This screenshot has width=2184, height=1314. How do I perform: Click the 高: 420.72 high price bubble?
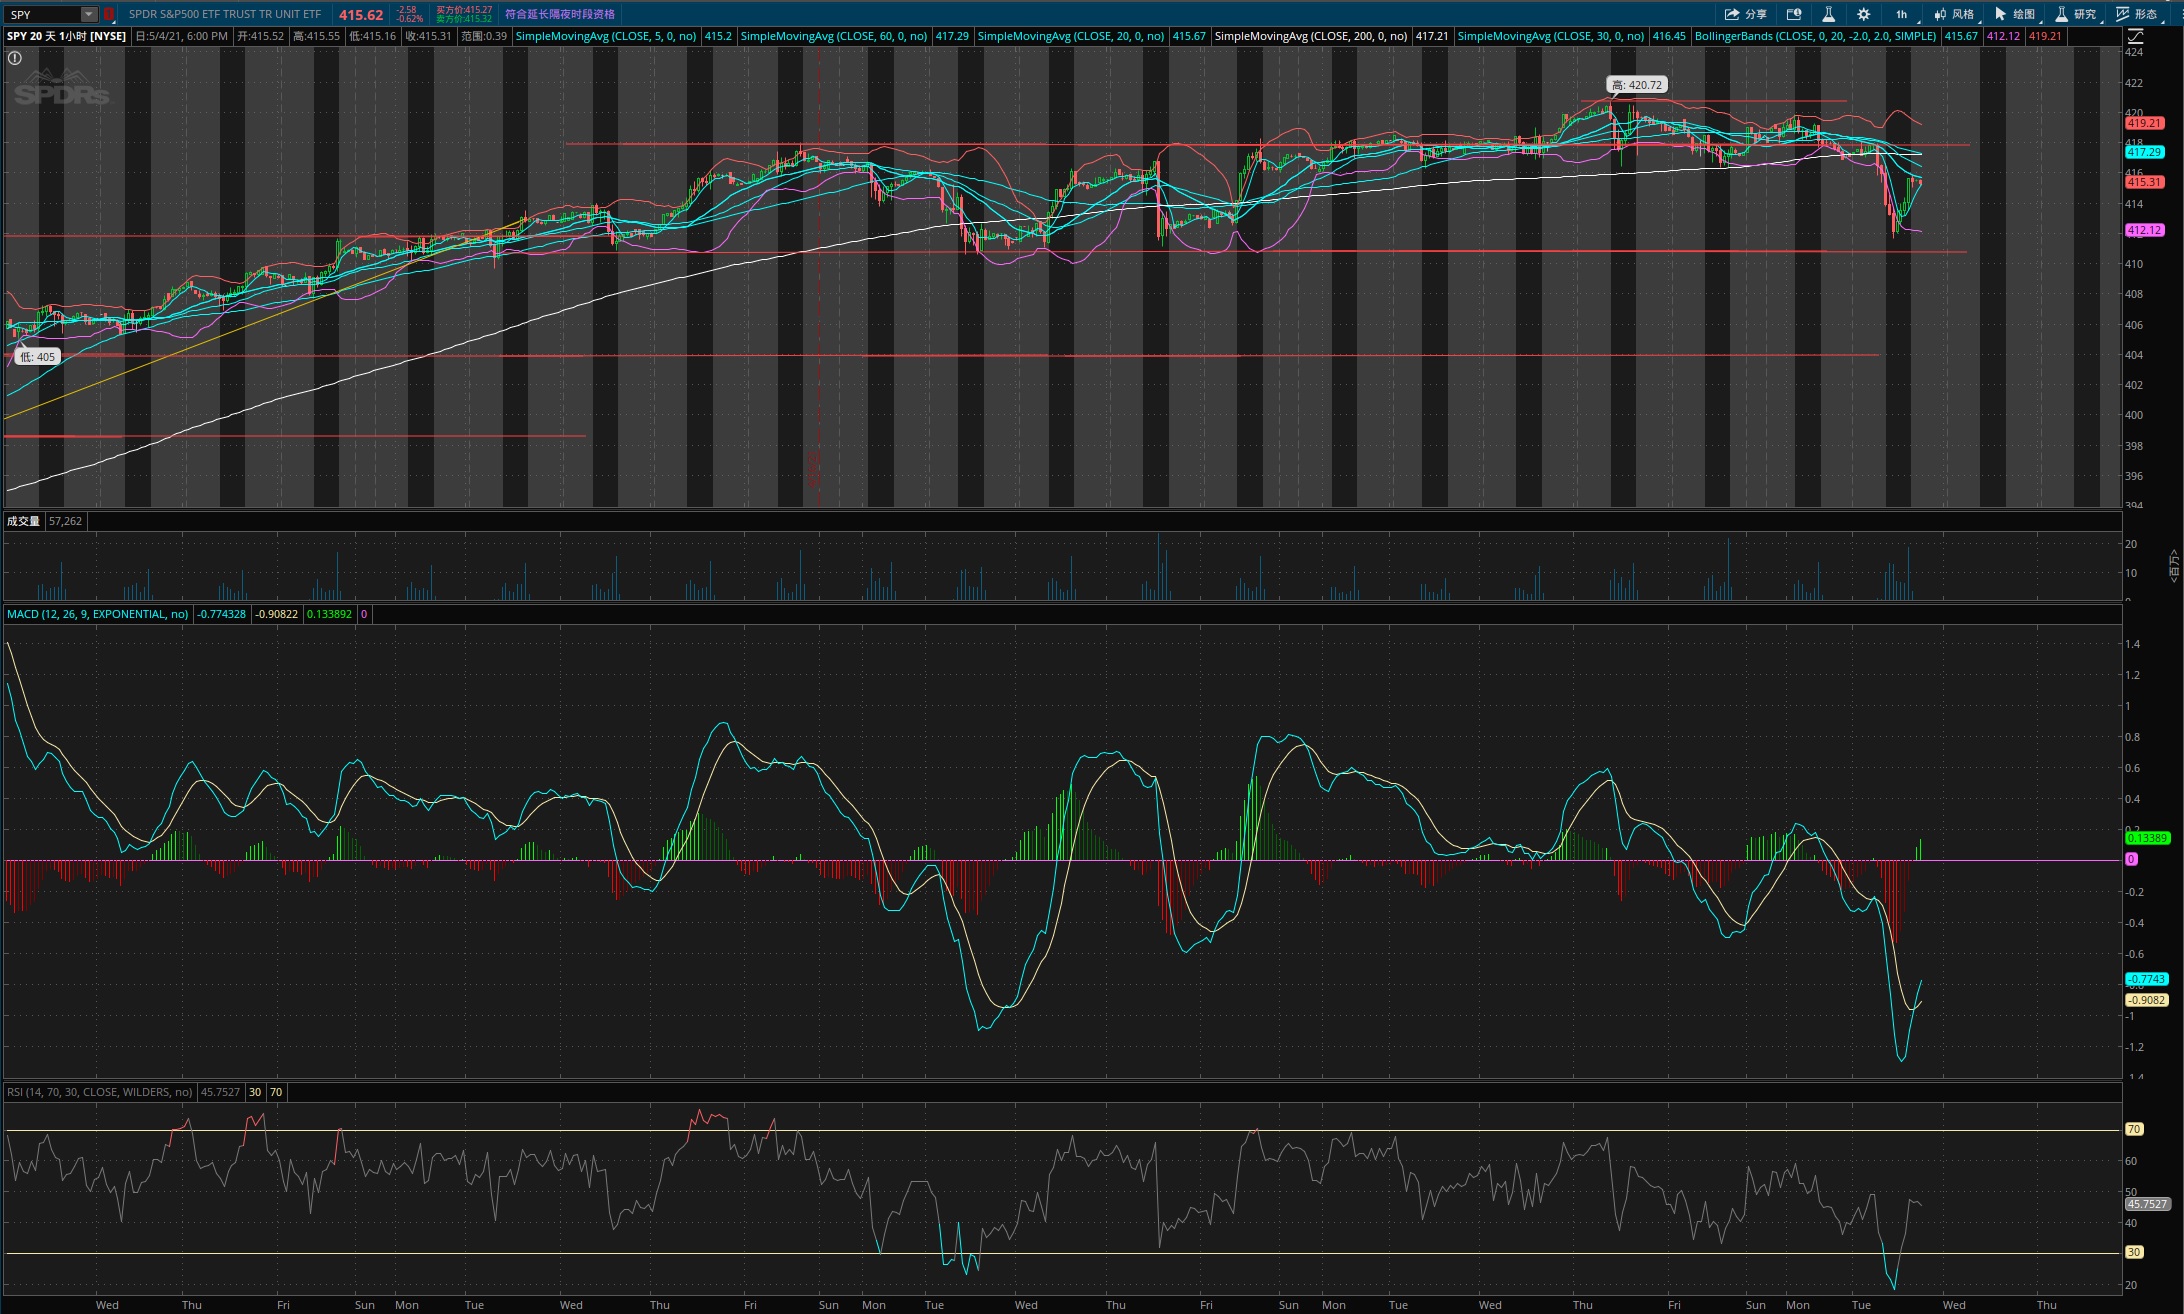click(1637, 85)
